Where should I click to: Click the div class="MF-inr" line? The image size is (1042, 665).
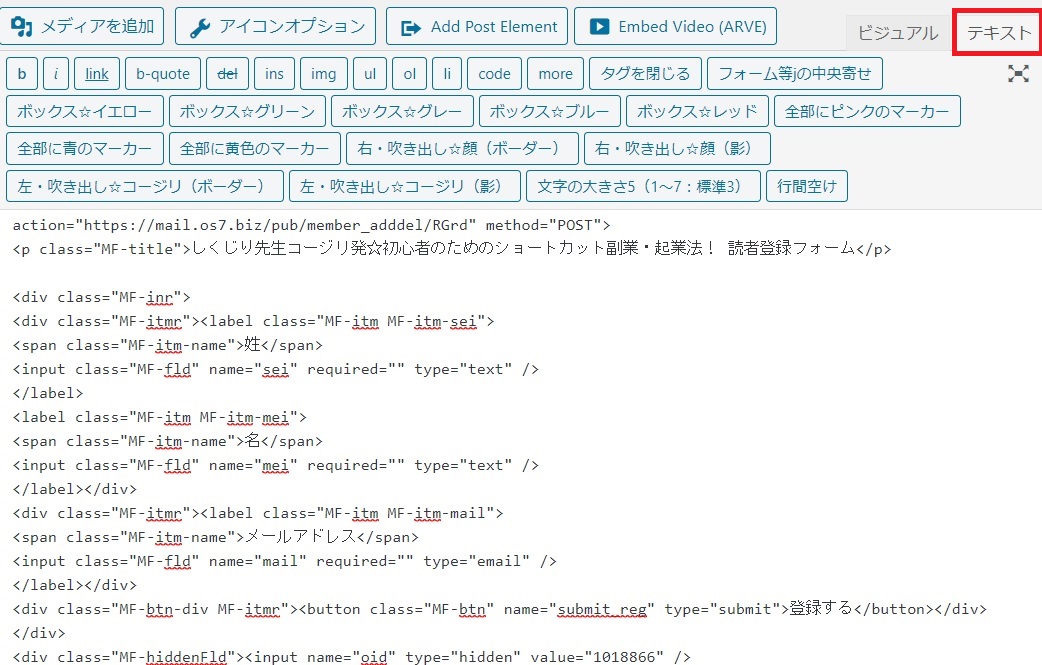pyautogui.click(x=102, y=297)
